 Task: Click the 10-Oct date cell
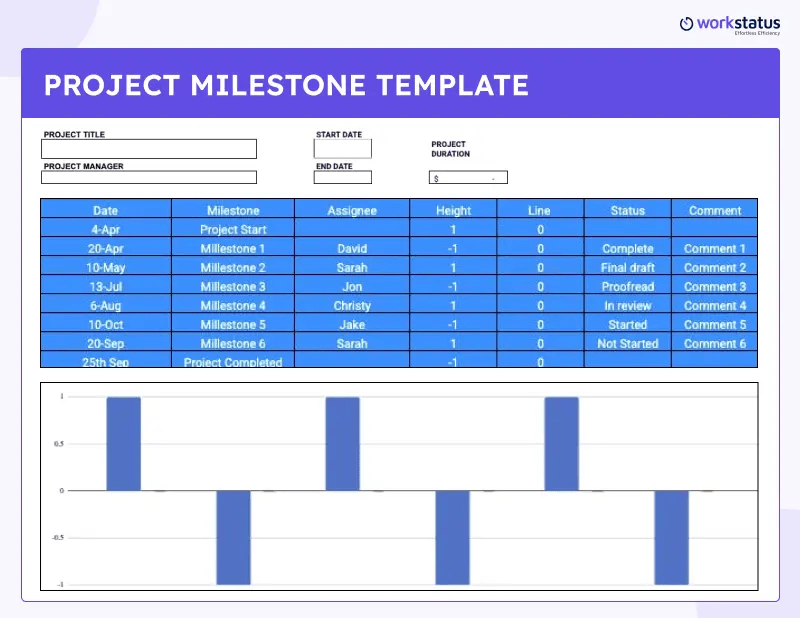click(x=106, y=324)
